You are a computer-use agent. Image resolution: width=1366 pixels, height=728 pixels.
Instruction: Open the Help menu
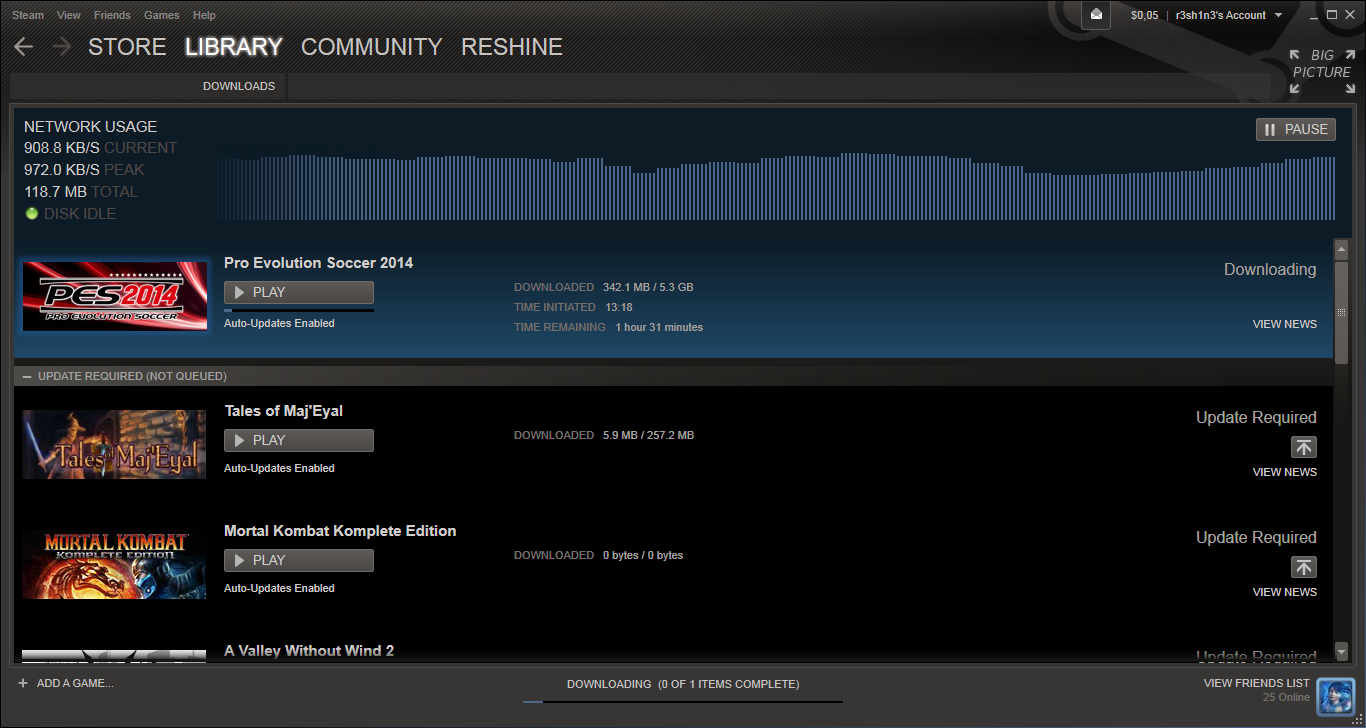(204, 15)
